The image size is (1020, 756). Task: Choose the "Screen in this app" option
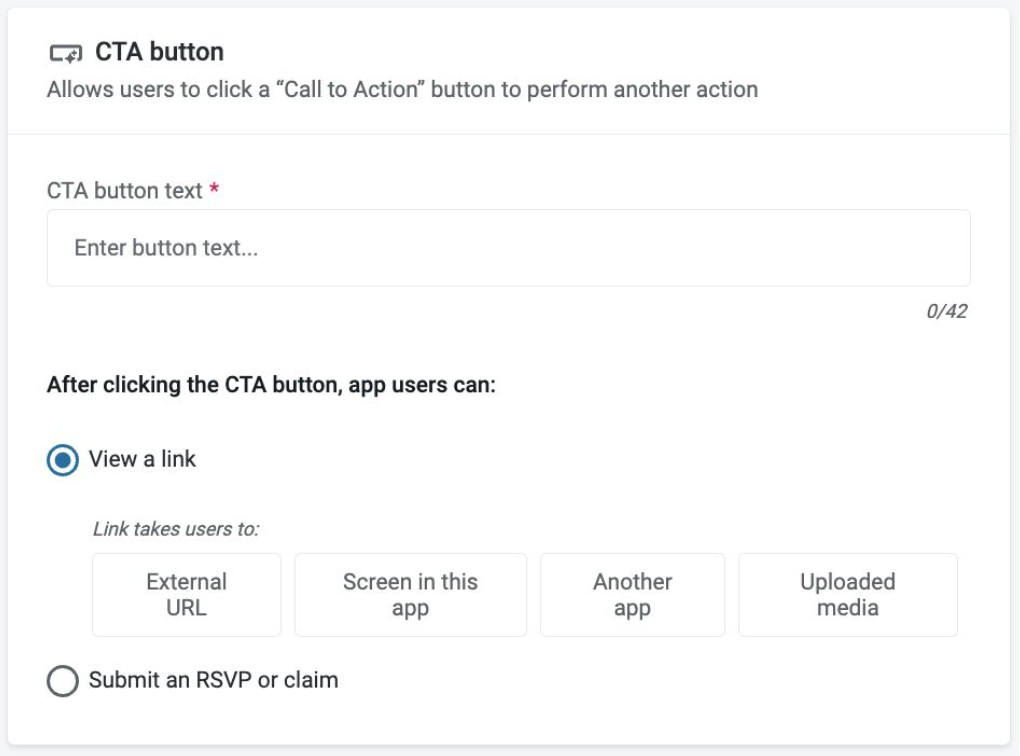(x=410, y=595)
